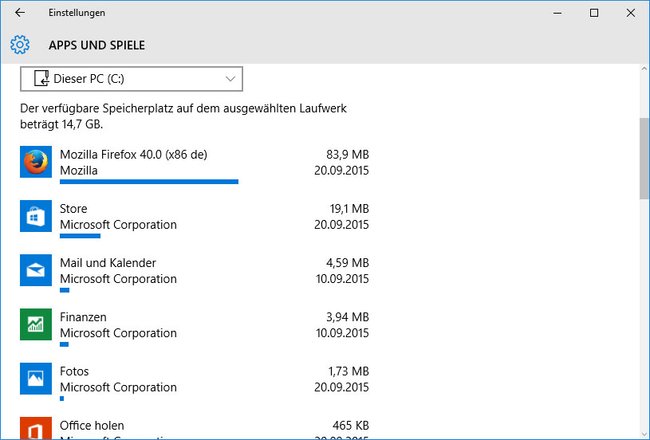Click the Fotos install date 20.09.2015

(341, 387)
